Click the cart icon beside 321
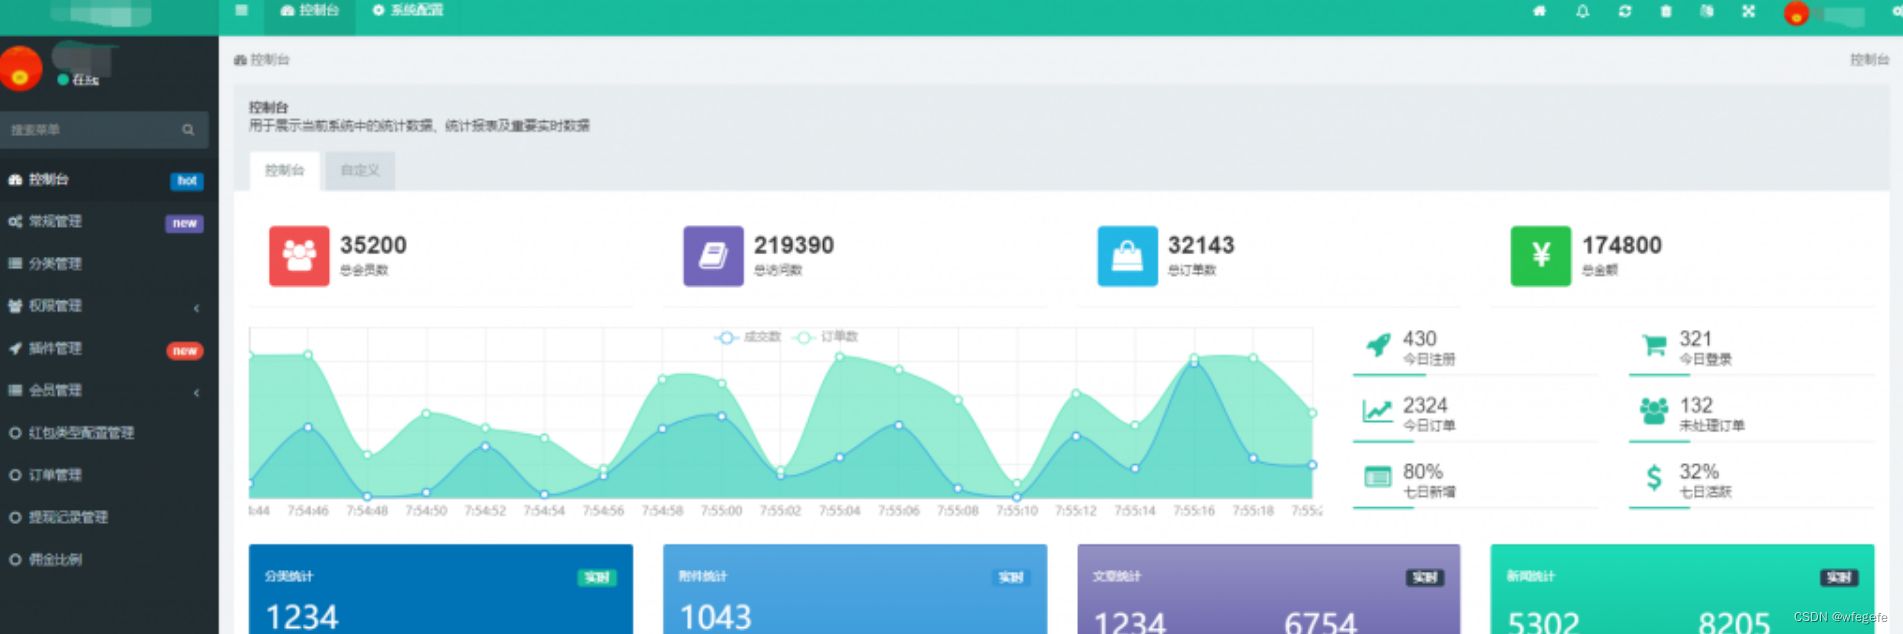Image resolution: width=1903 pixels, height=634 pixels. click(1654, 346)
